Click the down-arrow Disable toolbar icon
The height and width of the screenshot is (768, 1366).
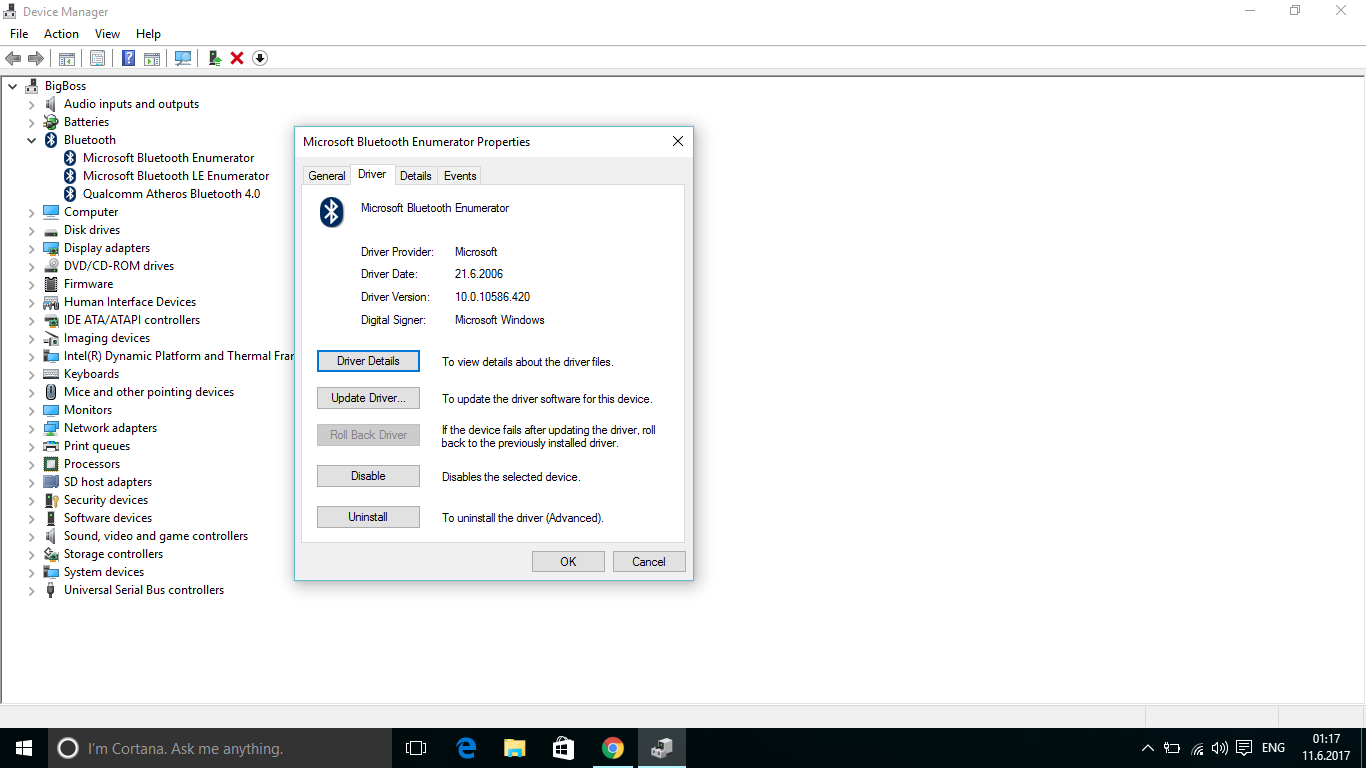260,58
